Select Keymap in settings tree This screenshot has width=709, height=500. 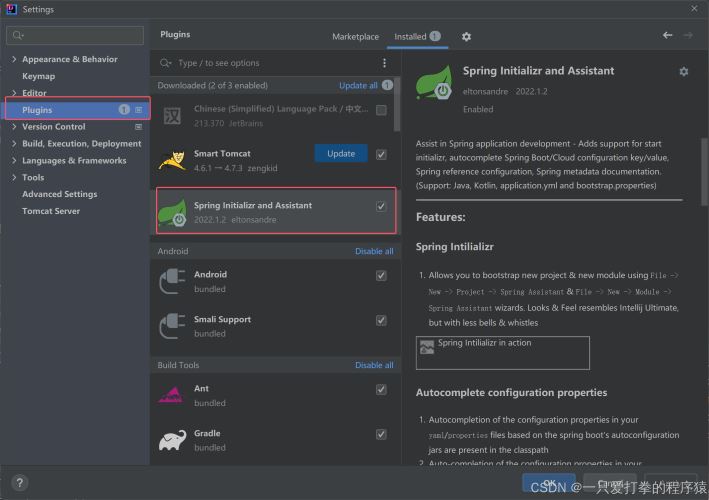pos(38,76)
